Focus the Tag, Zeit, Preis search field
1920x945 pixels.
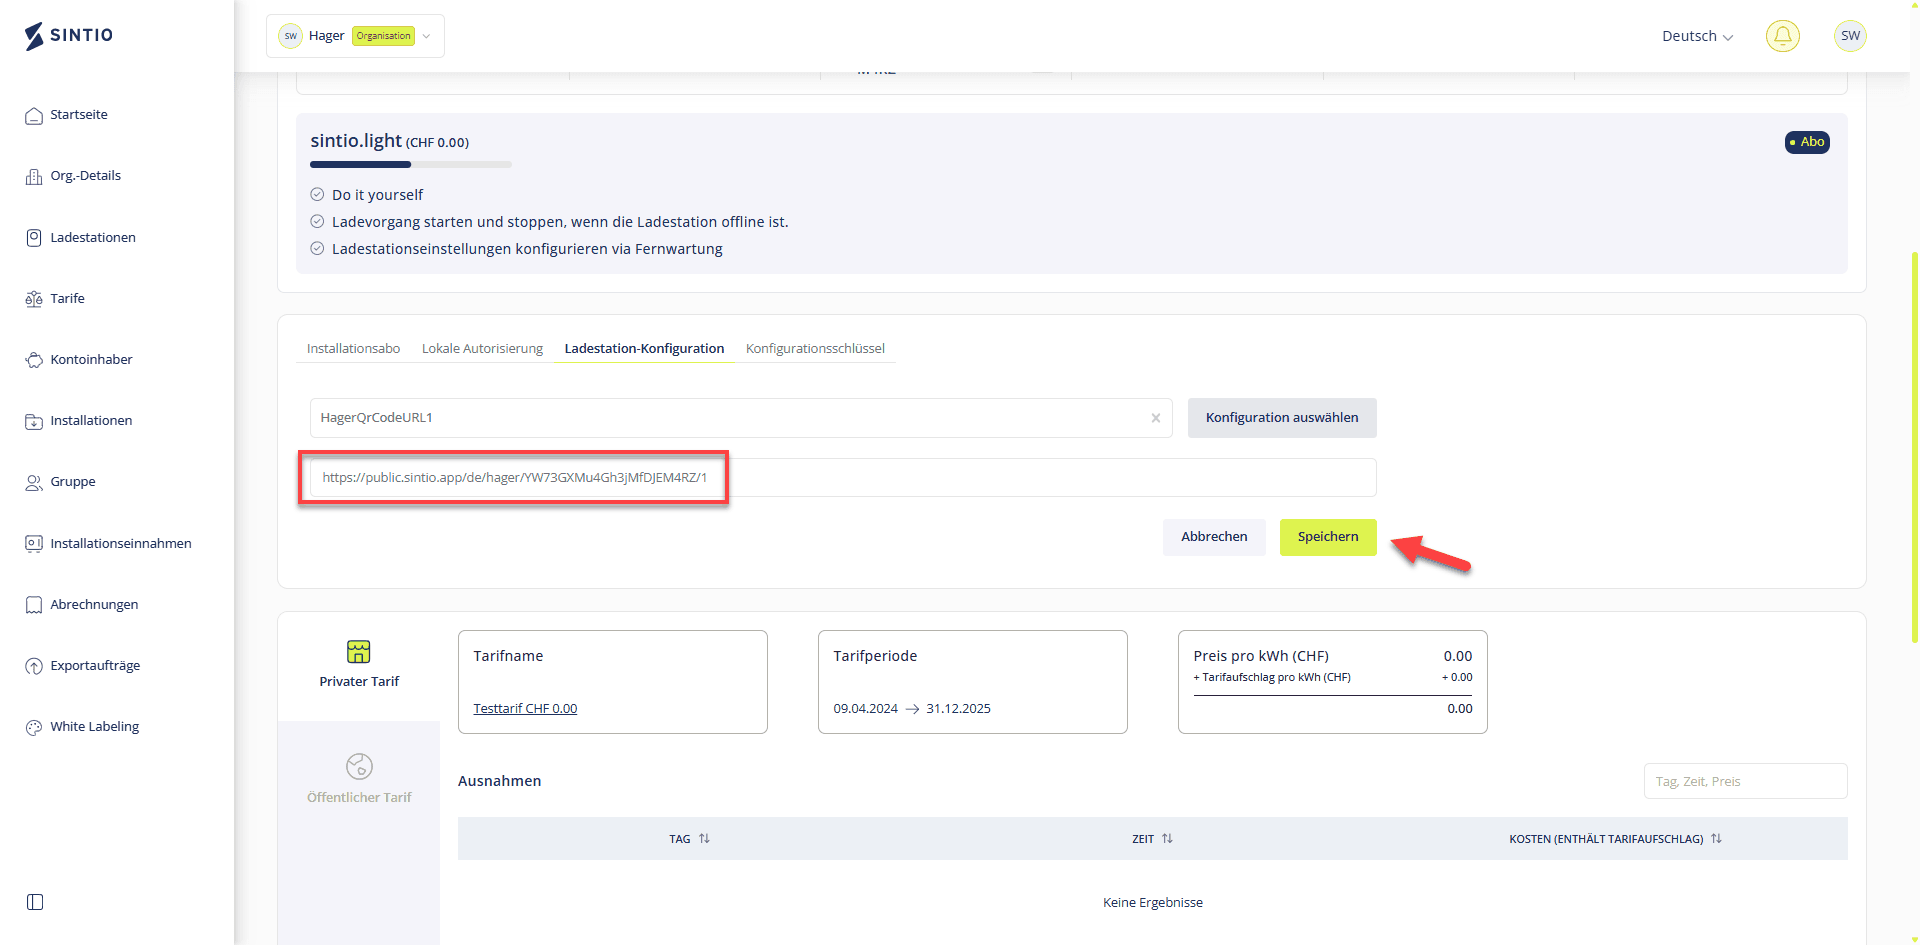coord(1745,782)
